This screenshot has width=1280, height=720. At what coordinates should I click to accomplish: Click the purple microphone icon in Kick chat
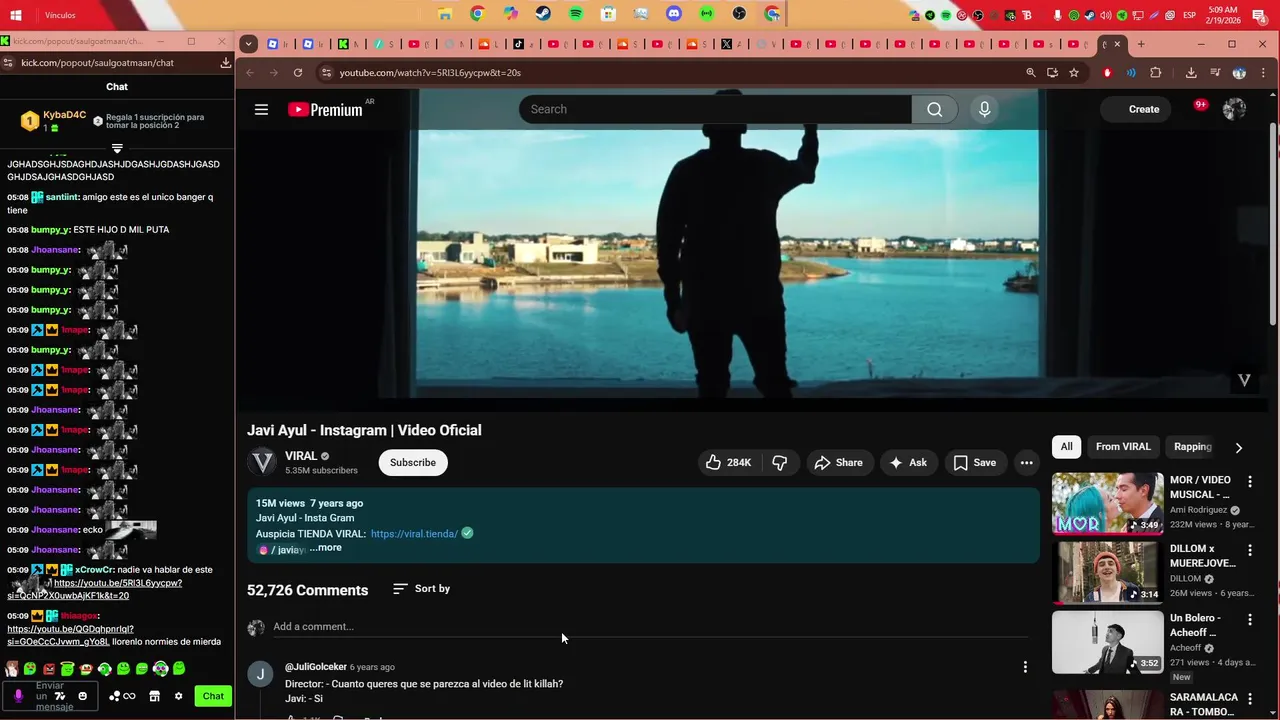[x=18, y=696]
